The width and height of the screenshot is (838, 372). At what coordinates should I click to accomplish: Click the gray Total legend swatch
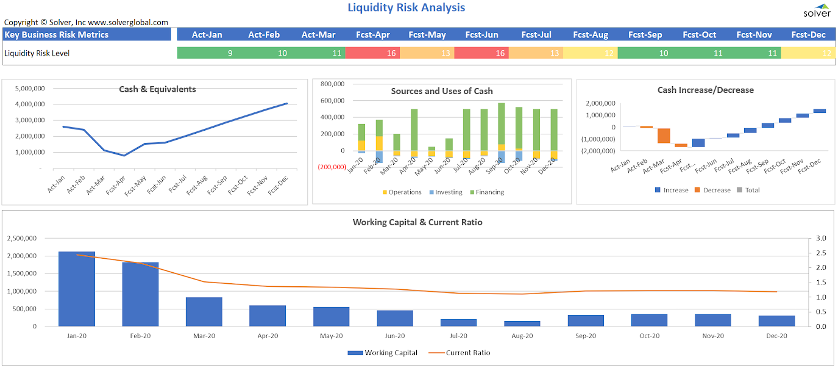[x=740, y=190]
